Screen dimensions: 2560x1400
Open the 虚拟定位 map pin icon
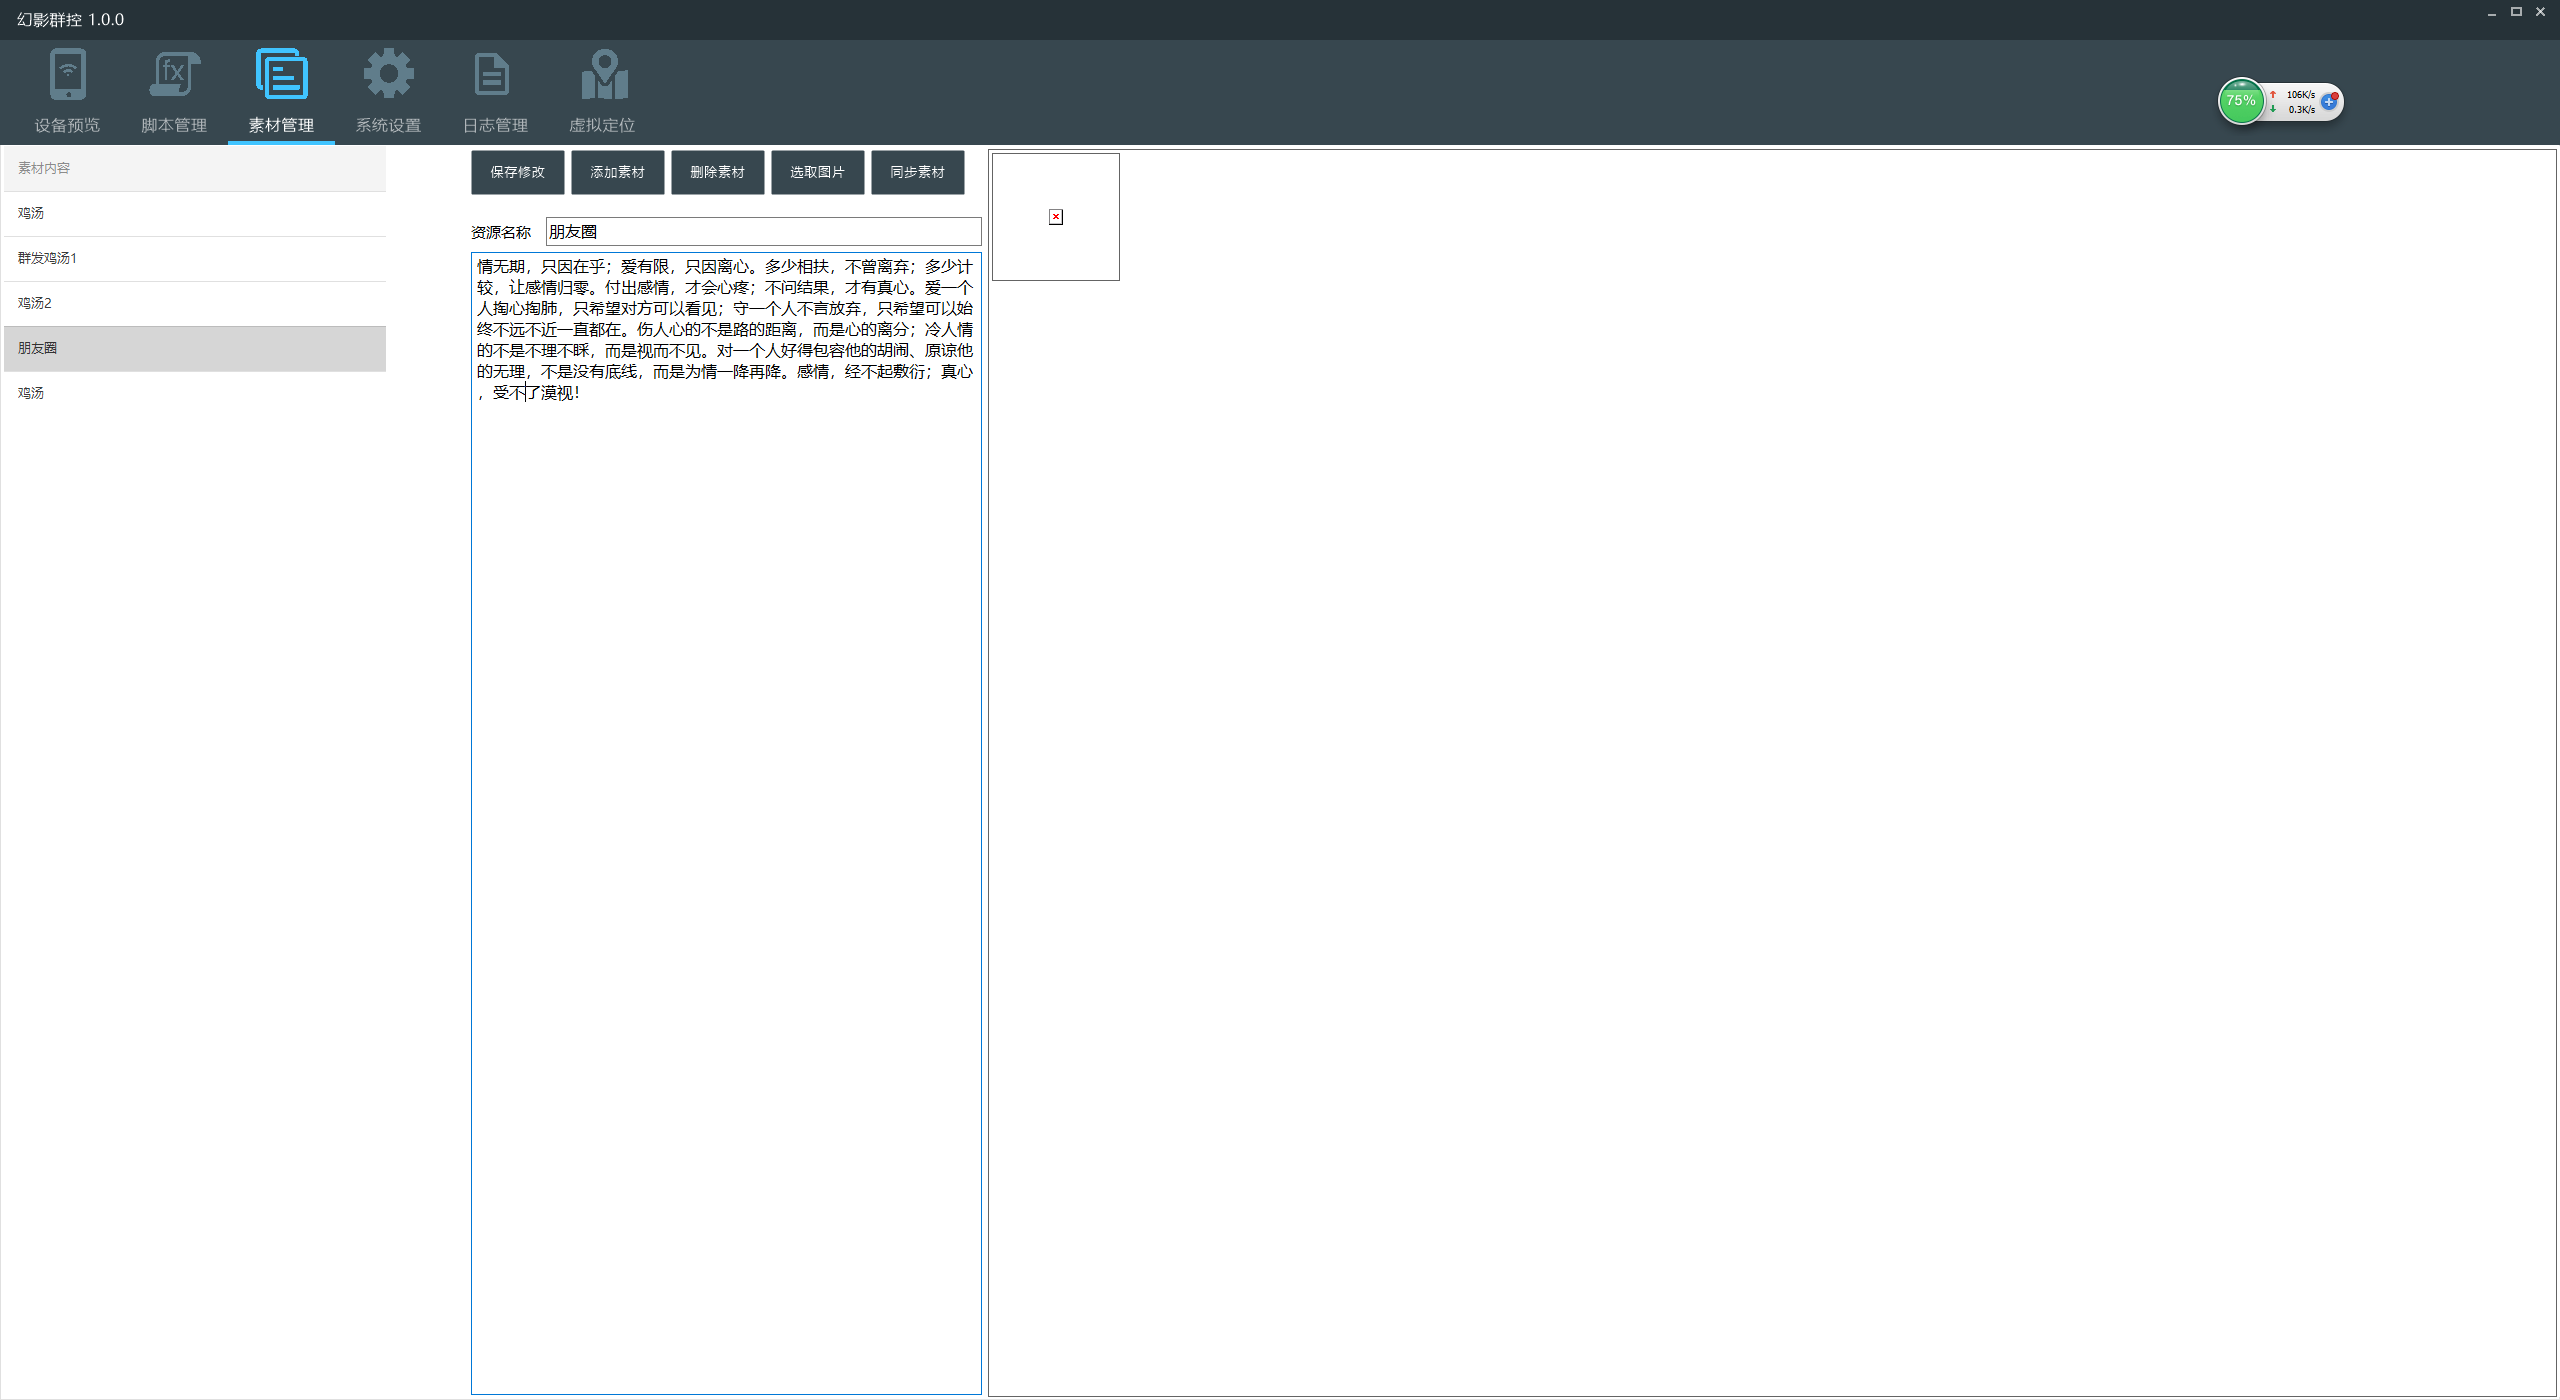point(603,75)
